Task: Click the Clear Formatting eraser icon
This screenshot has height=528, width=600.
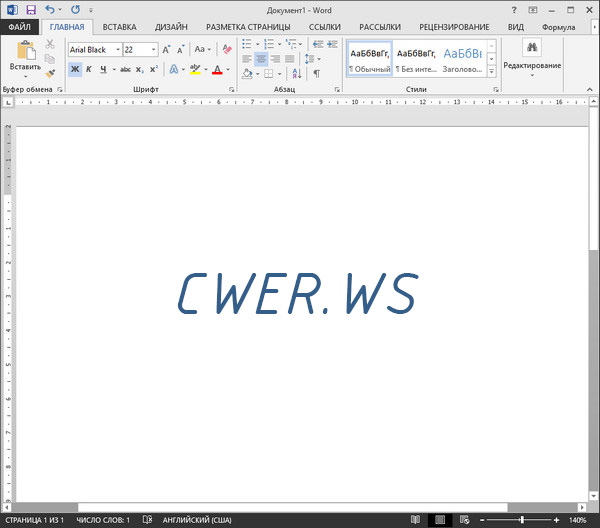Action: point(226,49)
